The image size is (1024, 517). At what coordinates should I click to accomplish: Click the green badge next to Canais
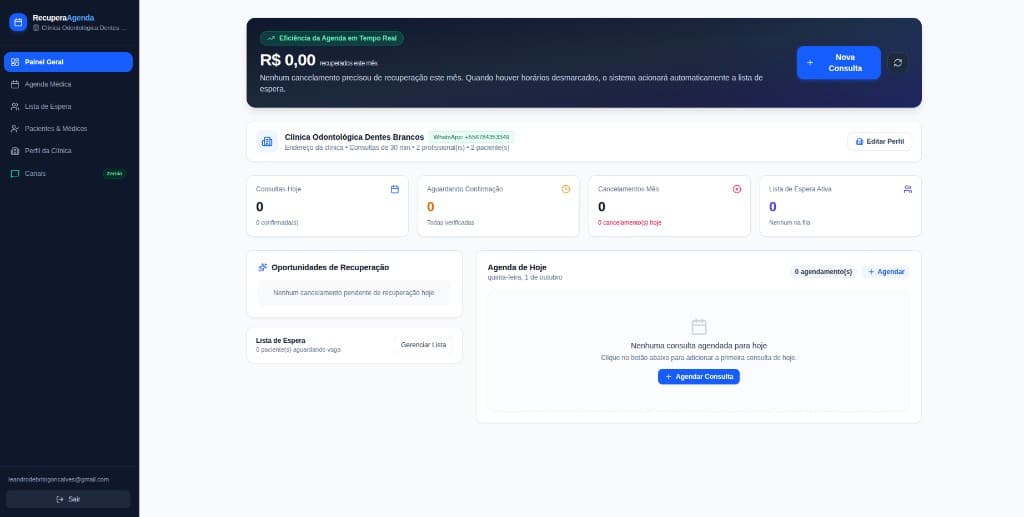(114, 174)
